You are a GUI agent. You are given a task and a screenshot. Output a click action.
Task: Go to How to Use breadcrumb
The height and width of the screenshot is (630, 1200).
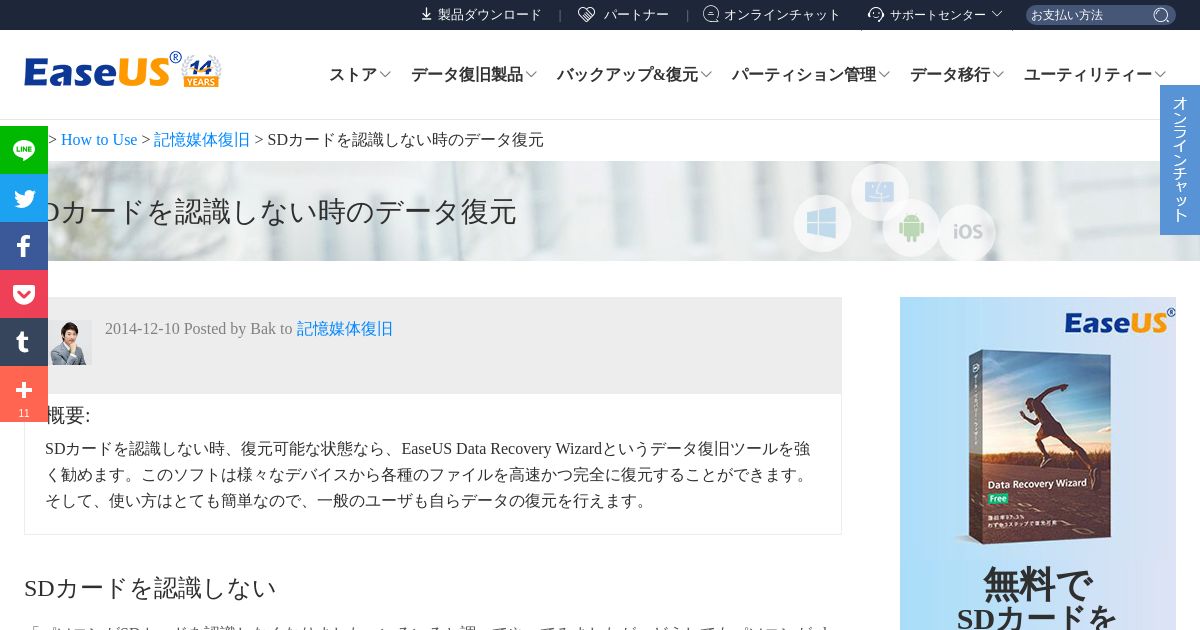tap(99, 140)
